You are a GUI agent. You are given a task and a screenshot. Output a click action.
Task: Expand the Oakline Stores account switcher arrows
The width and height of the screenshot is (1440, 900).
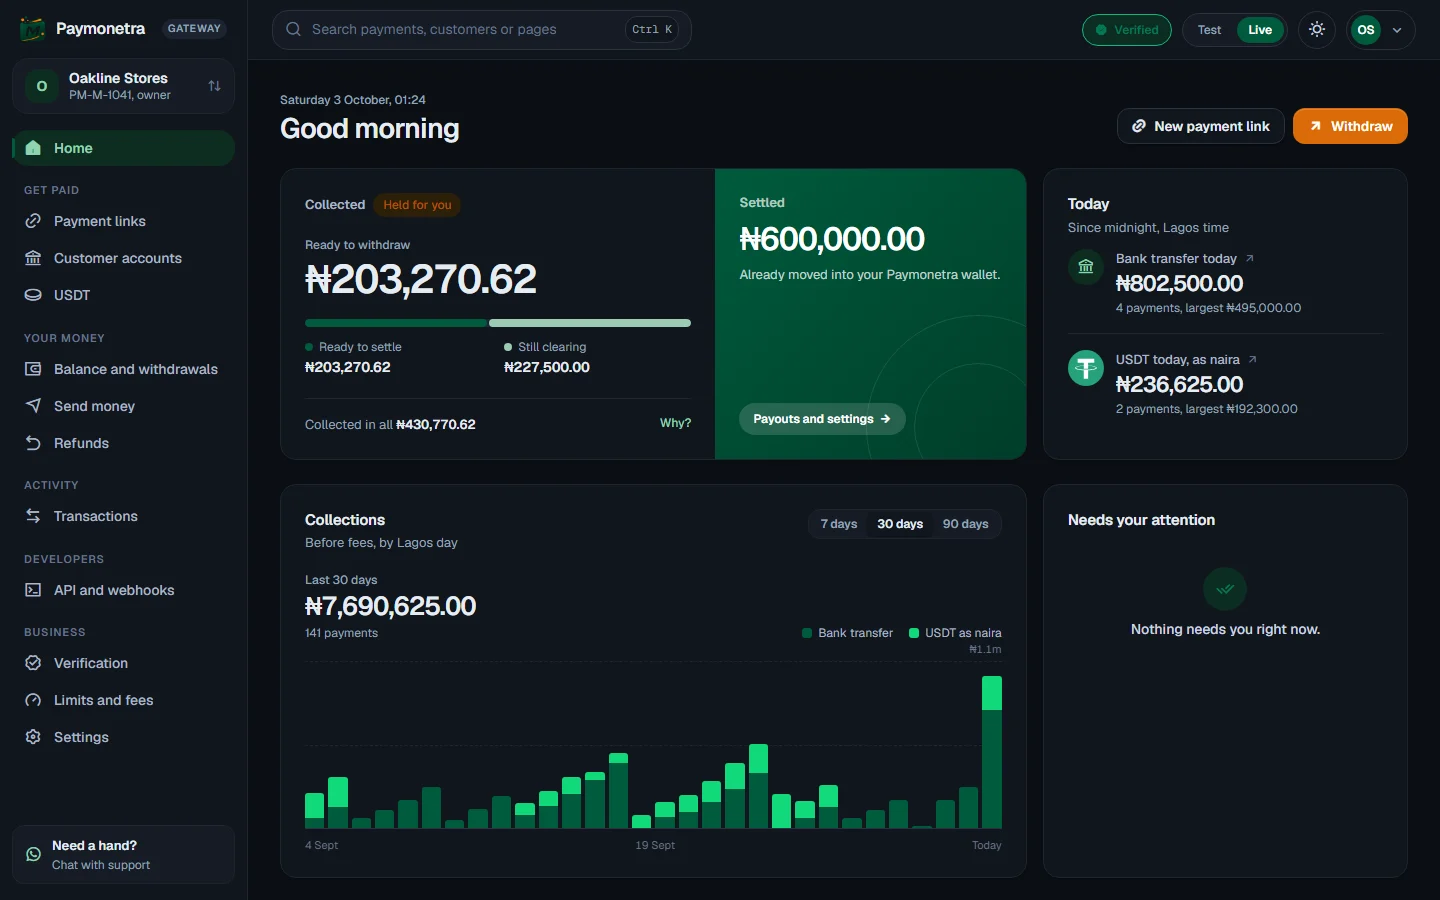click(214, 86)
